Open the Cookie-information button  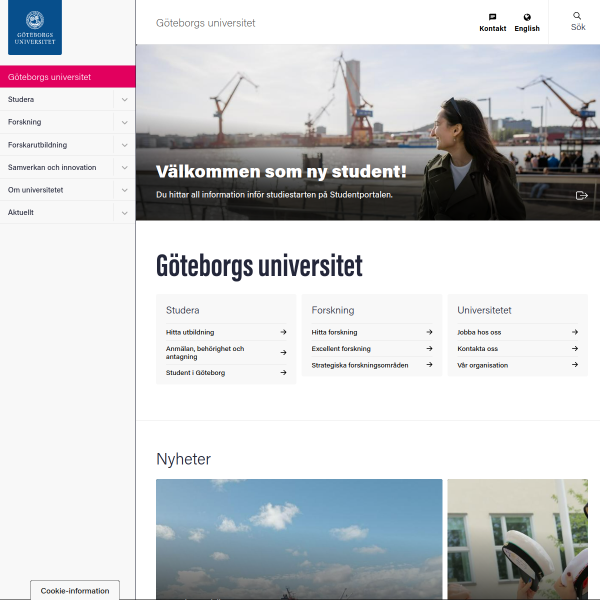[75, 590]
